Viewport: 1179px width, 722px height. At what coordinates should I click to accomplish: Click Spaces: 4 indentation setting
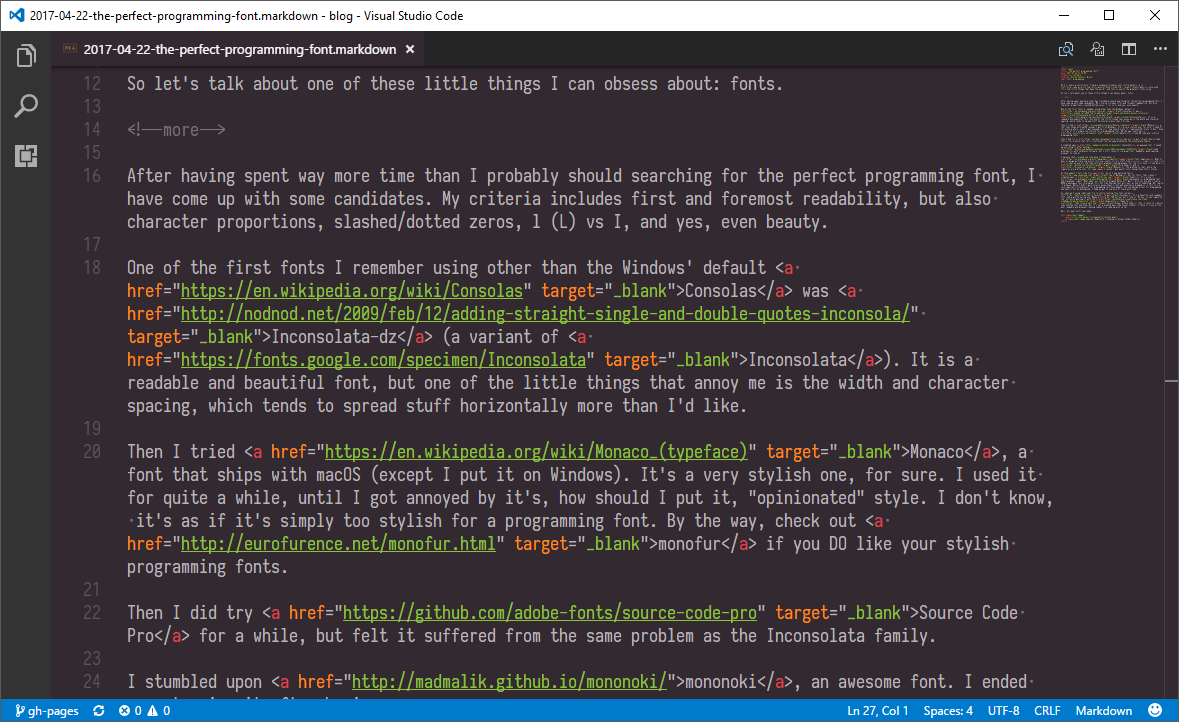pos(948,711)
